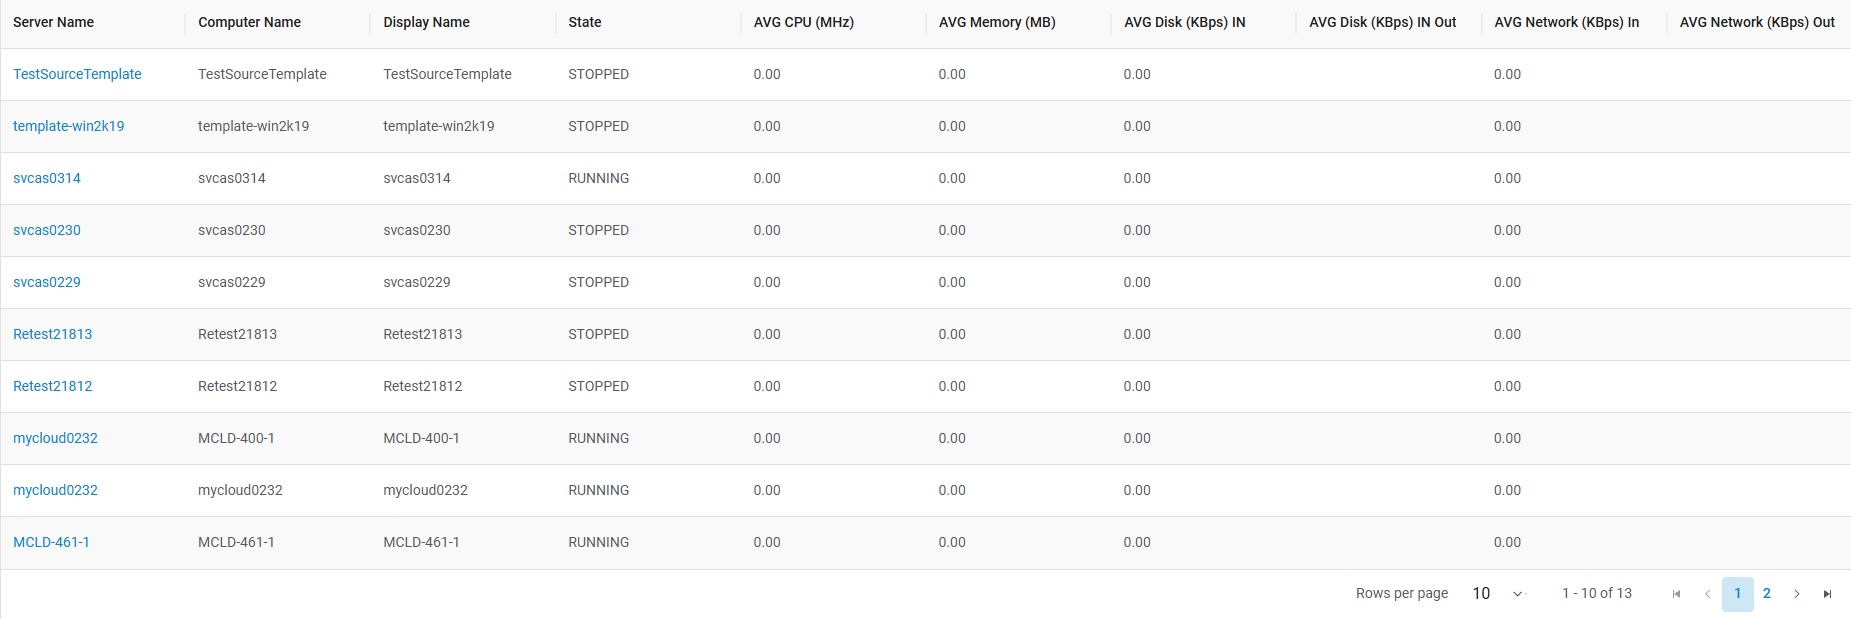Open the svcas0229 server link
This screenshot has width=1851, height=619.
coord(47,282)
